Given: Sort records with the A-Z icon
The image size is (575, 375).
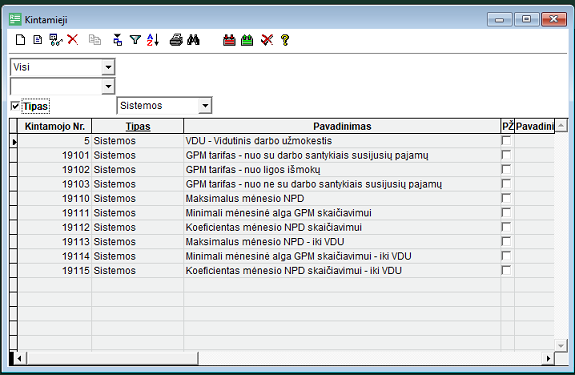Looking at the screenshot, I should pyautogui.click(x=153, y=40).
